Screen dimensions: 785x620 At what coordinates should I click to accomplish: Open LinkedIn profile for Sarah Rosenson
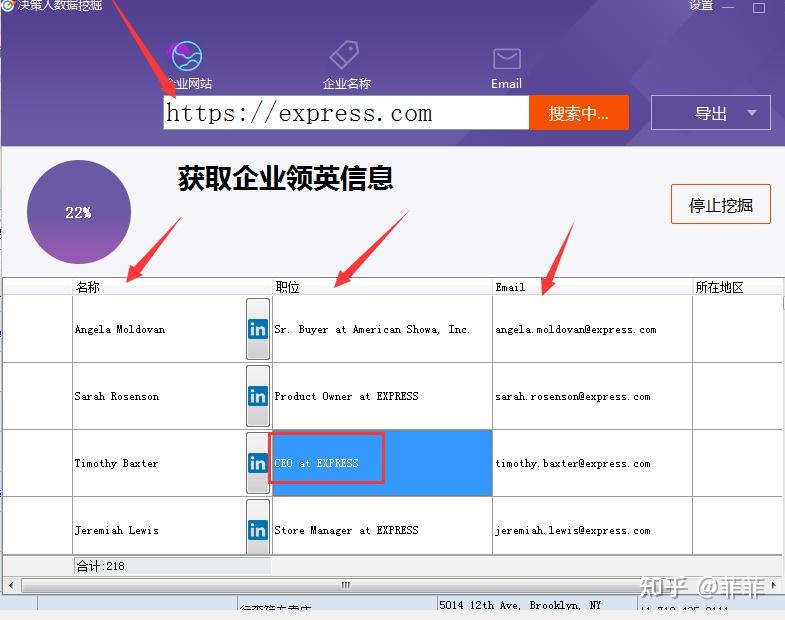pyautogui.click(x=258, y=396)
